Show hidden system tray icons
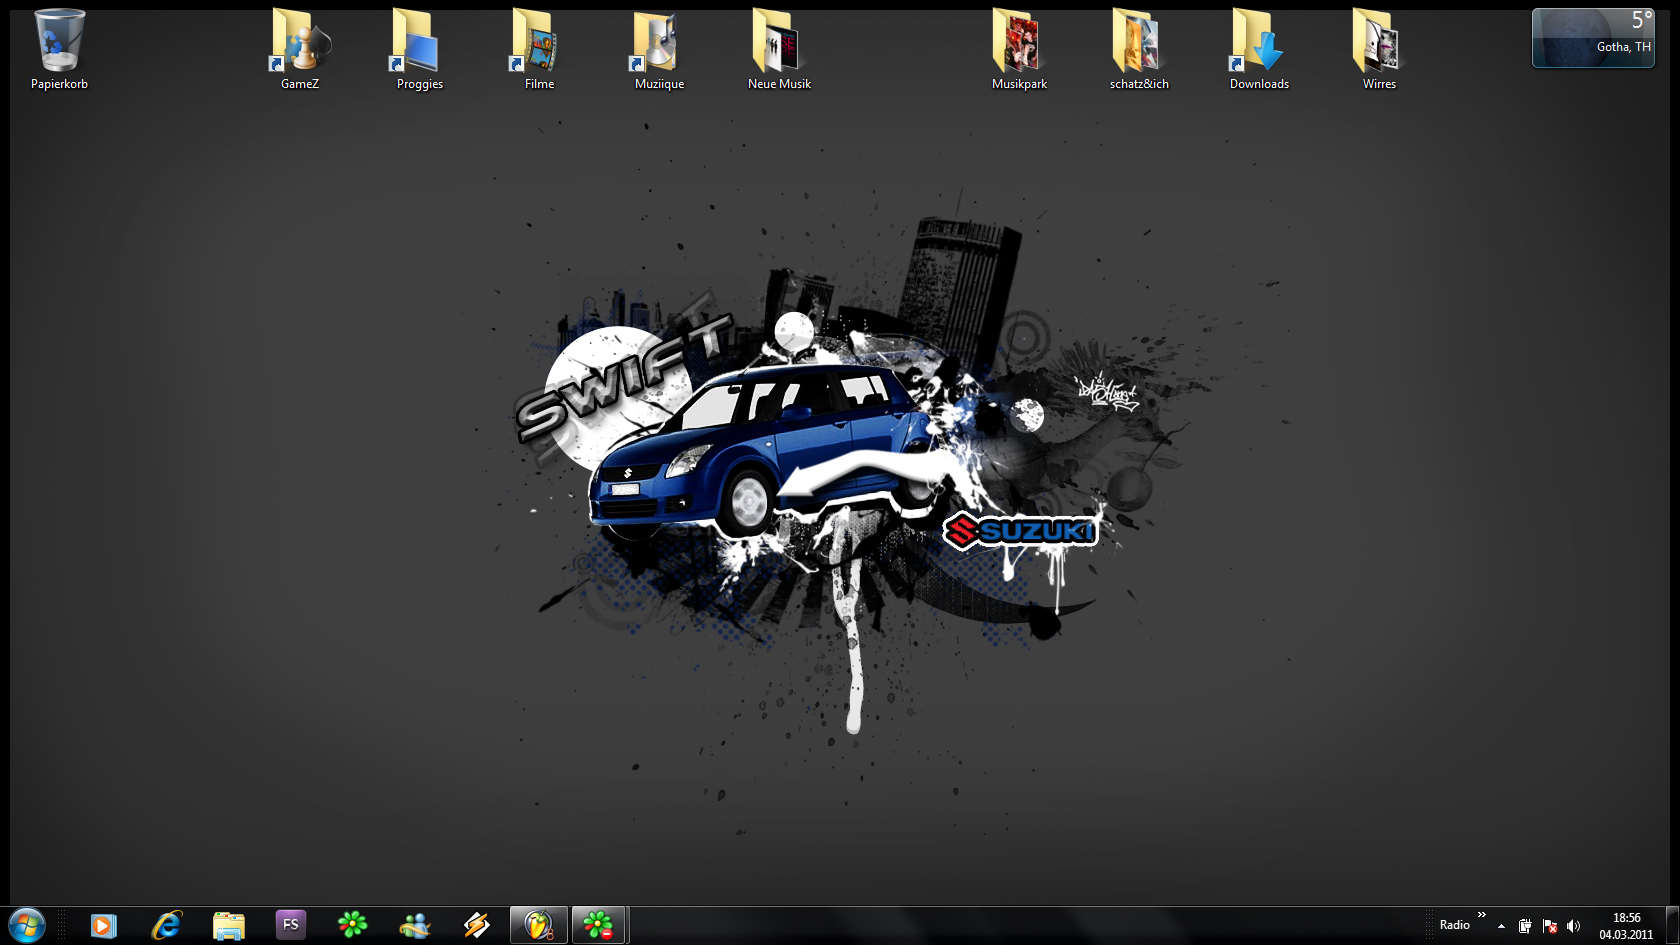 click(x=1501, y=926)
